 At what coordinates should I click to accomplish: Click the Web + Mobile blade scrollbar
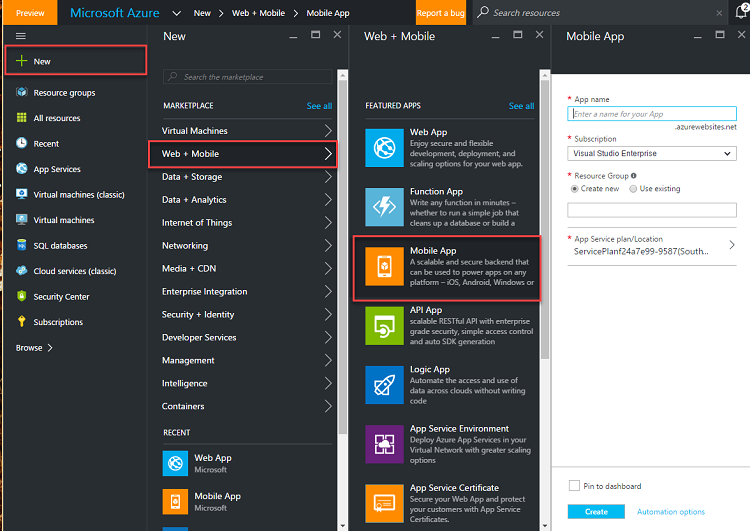[x=545, y=219]
